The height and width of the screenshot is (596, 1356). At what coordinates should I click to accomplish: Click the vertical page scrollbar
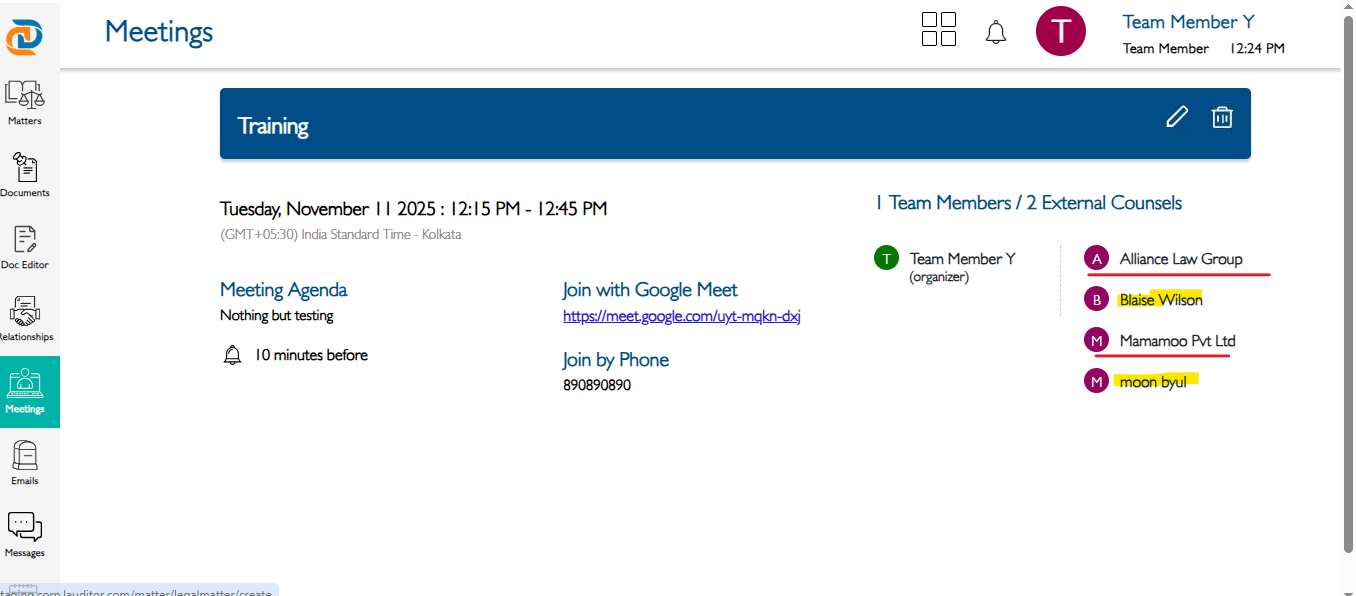(1347, 280)
